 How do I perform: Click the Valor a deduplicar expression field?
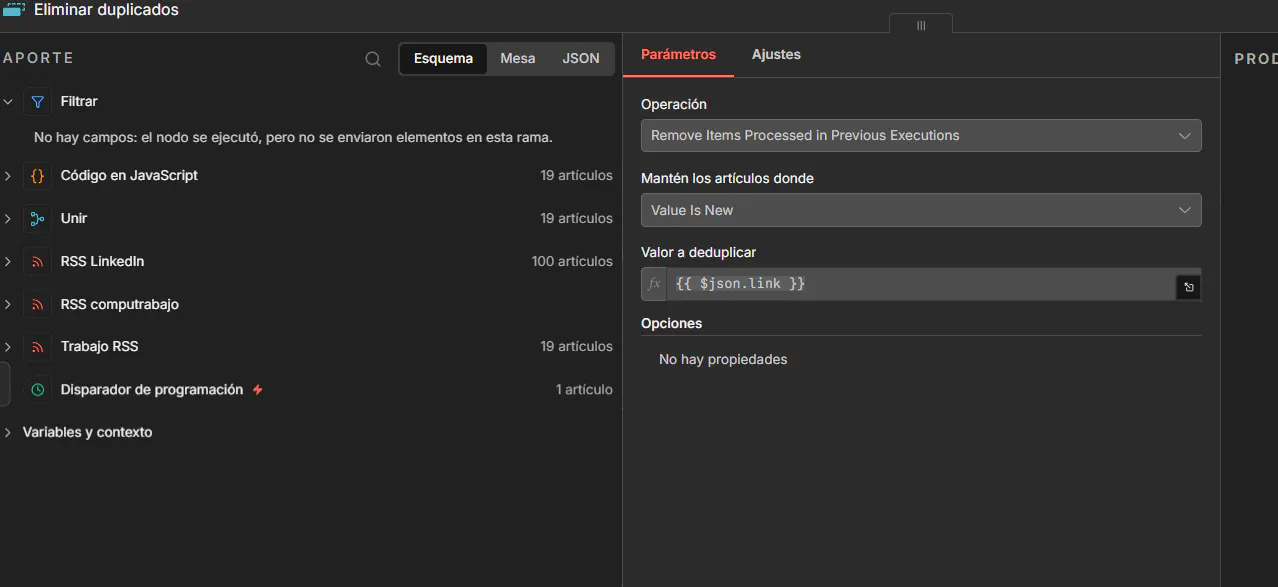[921, 284]
